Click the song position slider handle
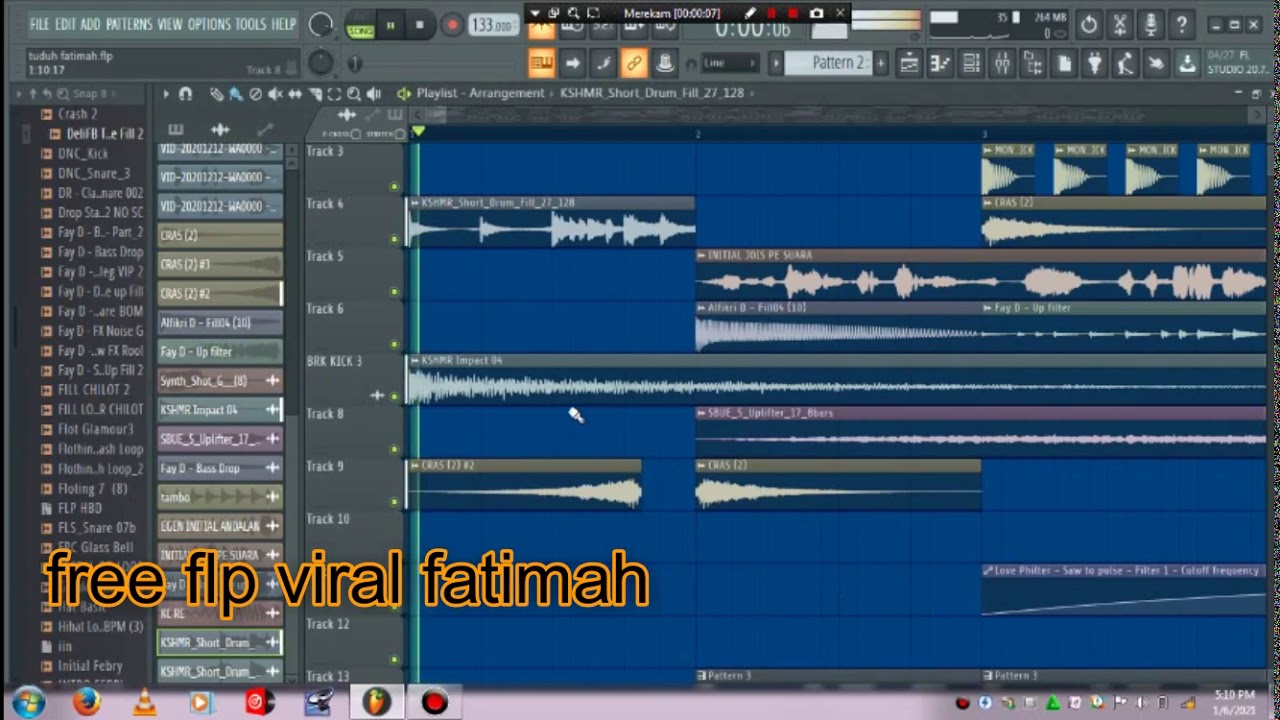1280x720 pixels. point(354,64)
